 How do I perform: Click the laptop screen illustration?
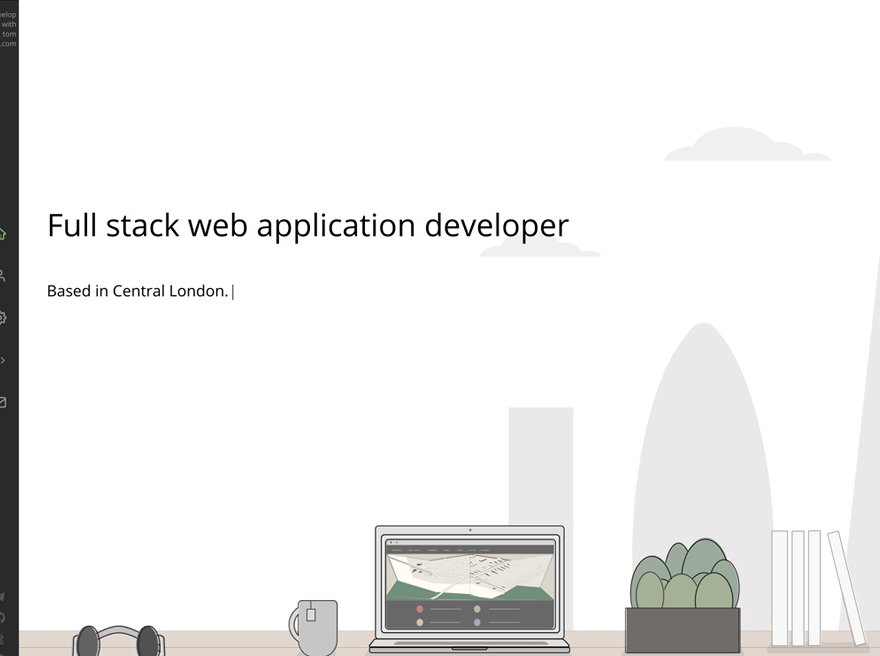pyautogui.click(x=470, y=584)
